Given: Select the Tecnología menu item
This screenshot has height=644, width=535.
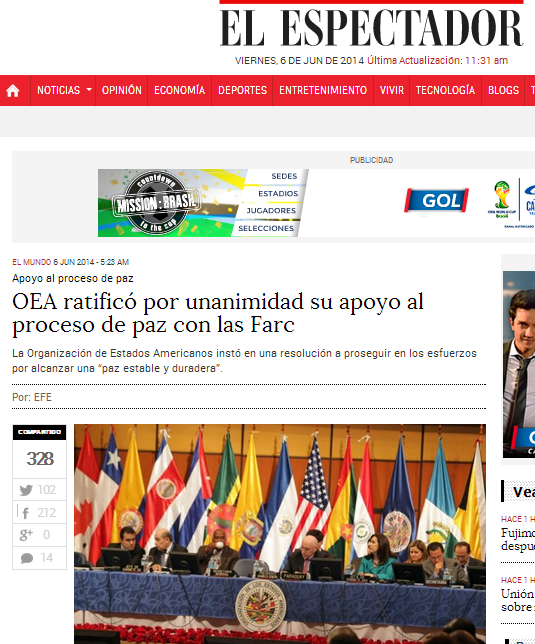Looking at the screenshot, I should pos(445,90).
